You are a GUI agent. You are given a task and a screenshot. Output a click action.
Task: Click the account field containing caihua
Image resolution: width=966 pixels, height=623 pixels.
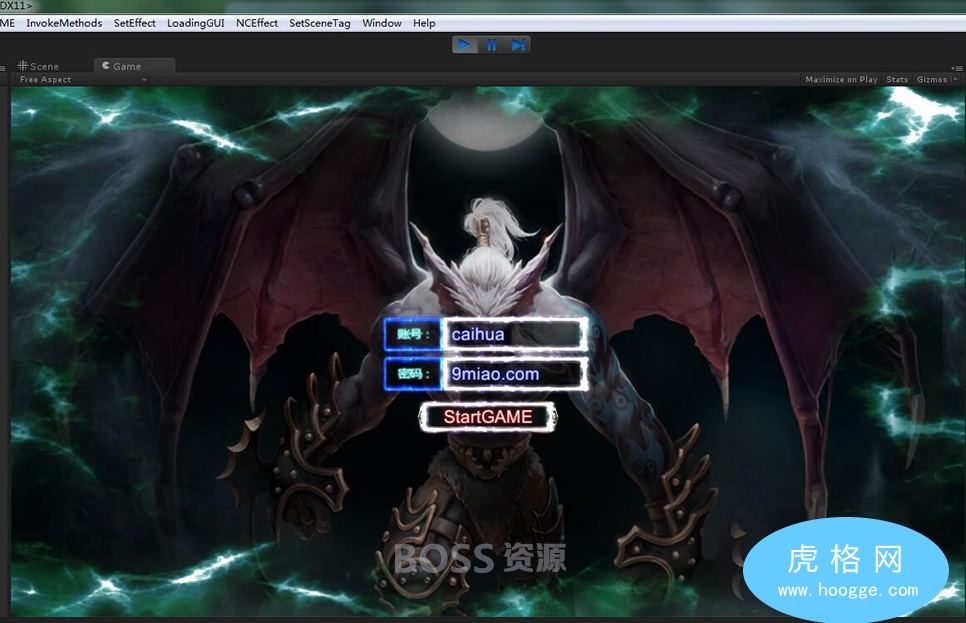tap(515, 334)
